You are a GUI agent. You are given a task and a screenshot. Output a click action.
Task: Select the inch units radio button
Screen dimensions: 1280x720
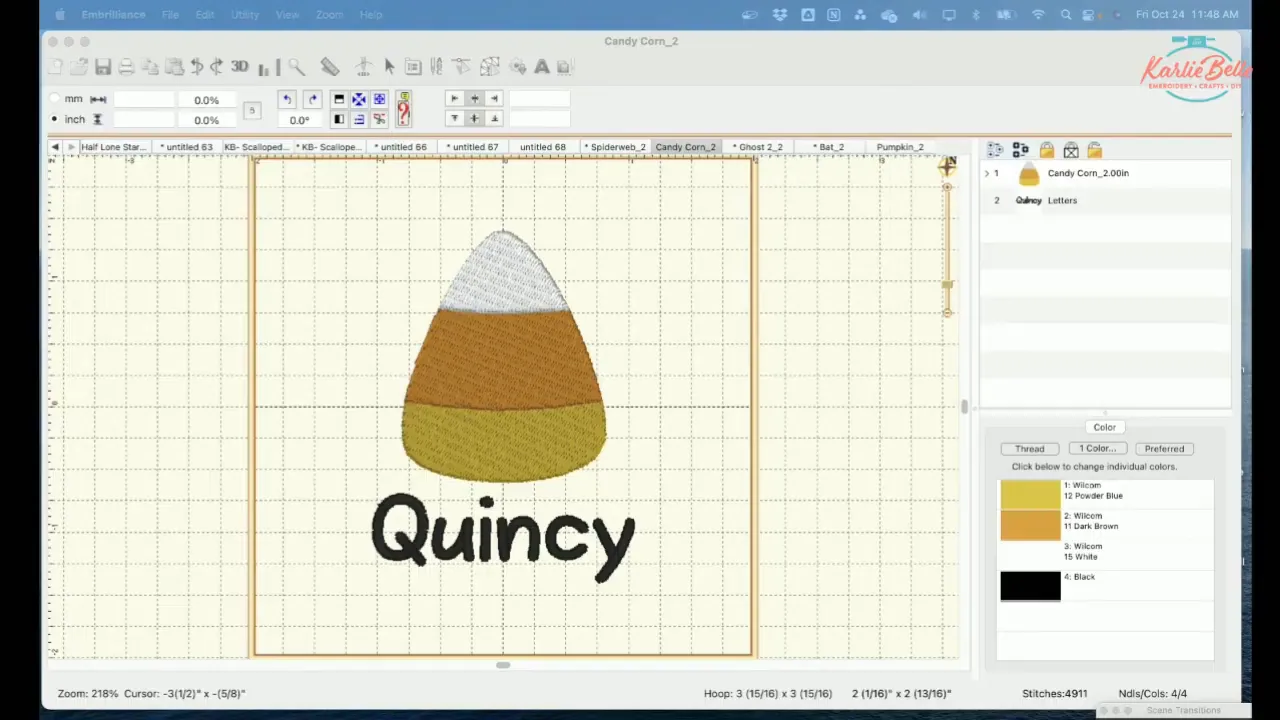pos(54,119)
